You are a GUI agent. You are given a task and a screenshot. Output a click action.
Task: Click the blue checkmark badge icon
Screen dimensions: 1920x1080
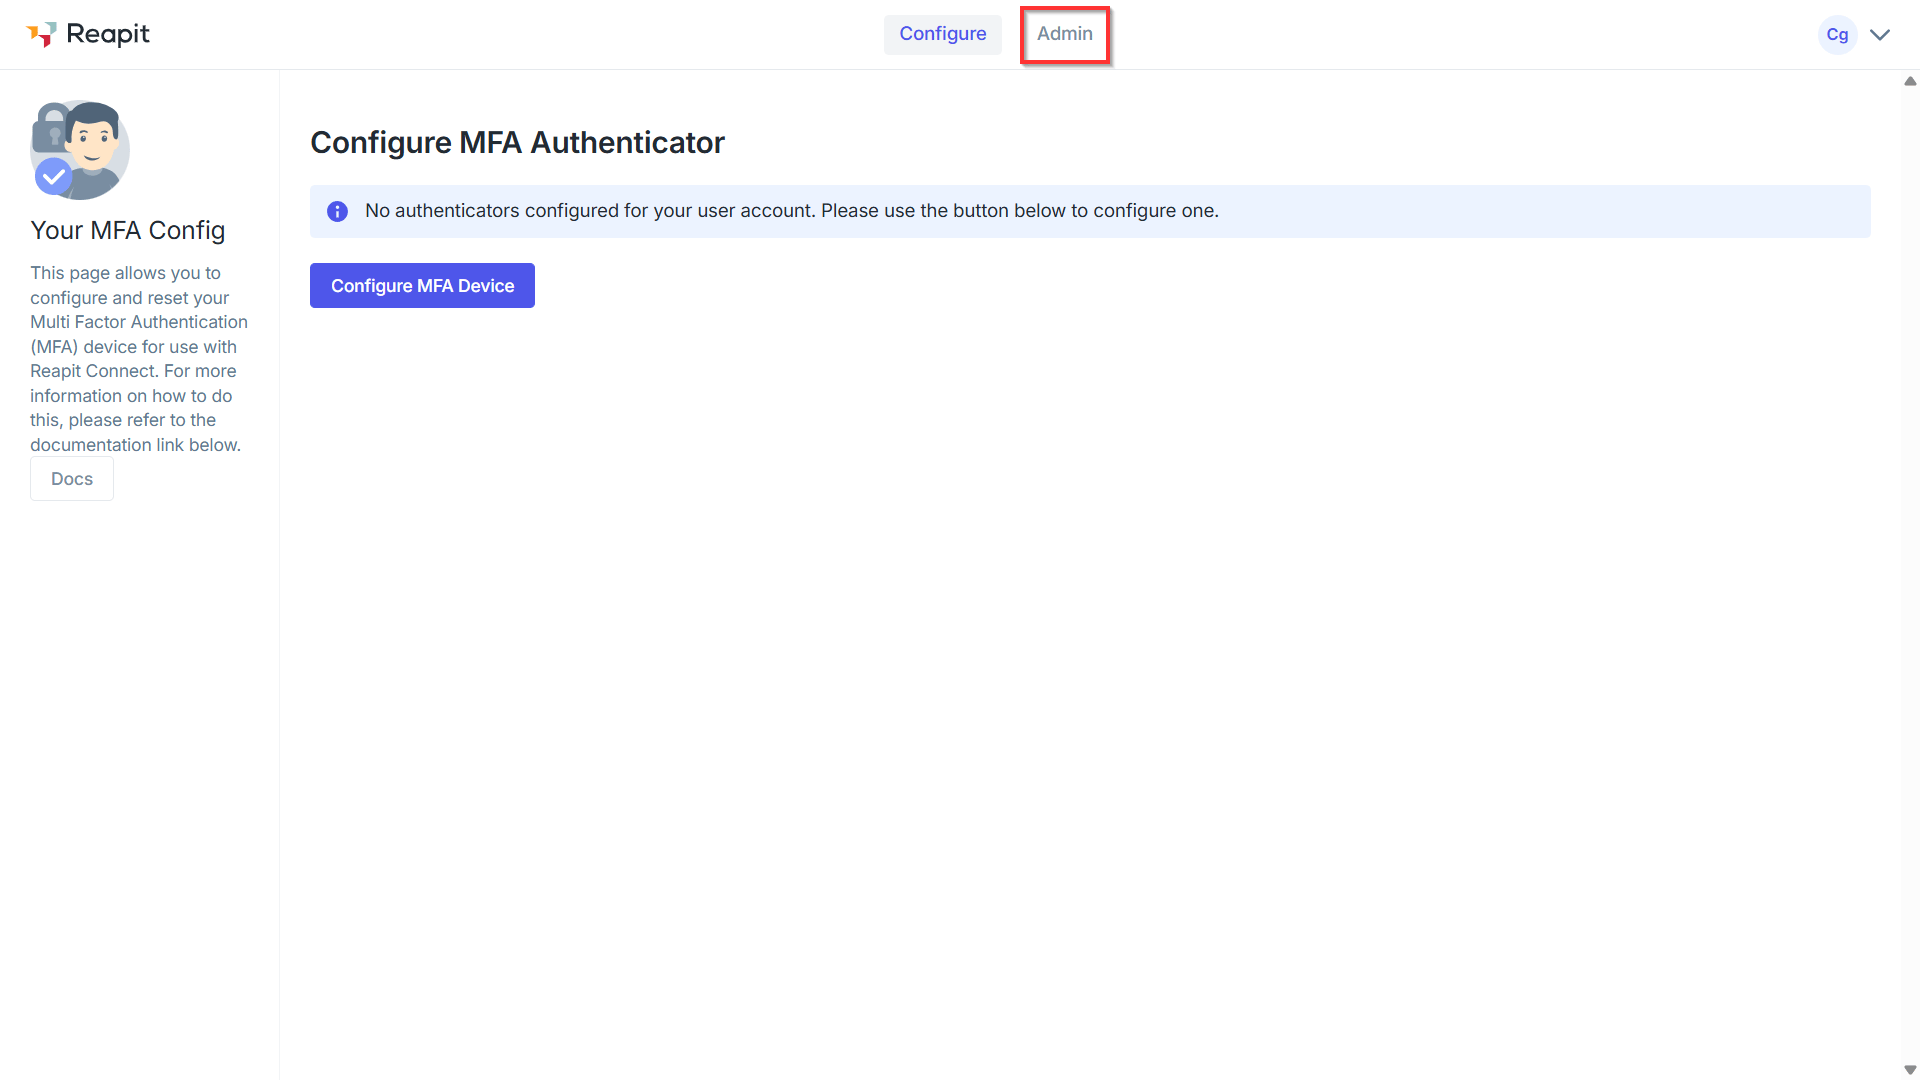click(x=53, y=177)
